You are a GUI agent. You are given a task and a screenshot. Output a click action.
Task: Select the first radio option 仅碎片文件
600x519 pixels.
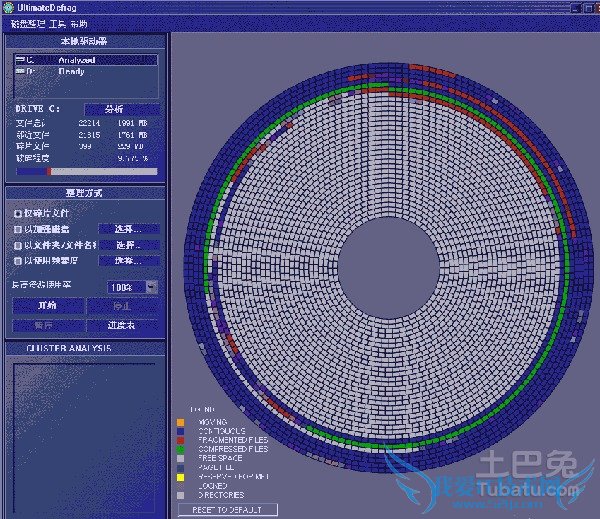click(x=18, y=214)
